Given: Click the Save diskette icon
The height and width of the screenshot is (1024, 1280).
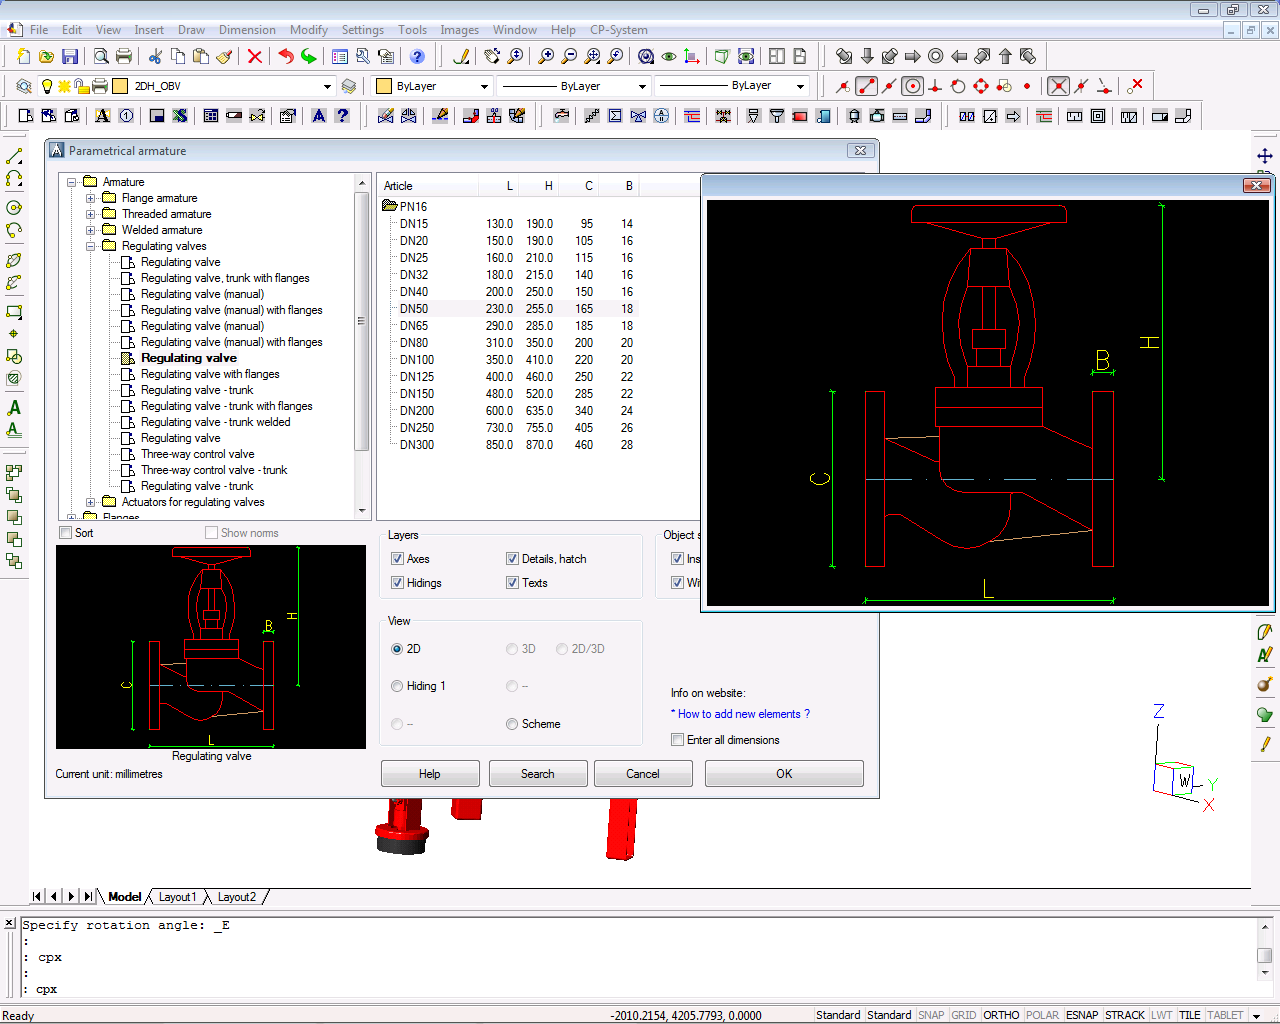Looking at the screenshot, I should pos(70,56).
